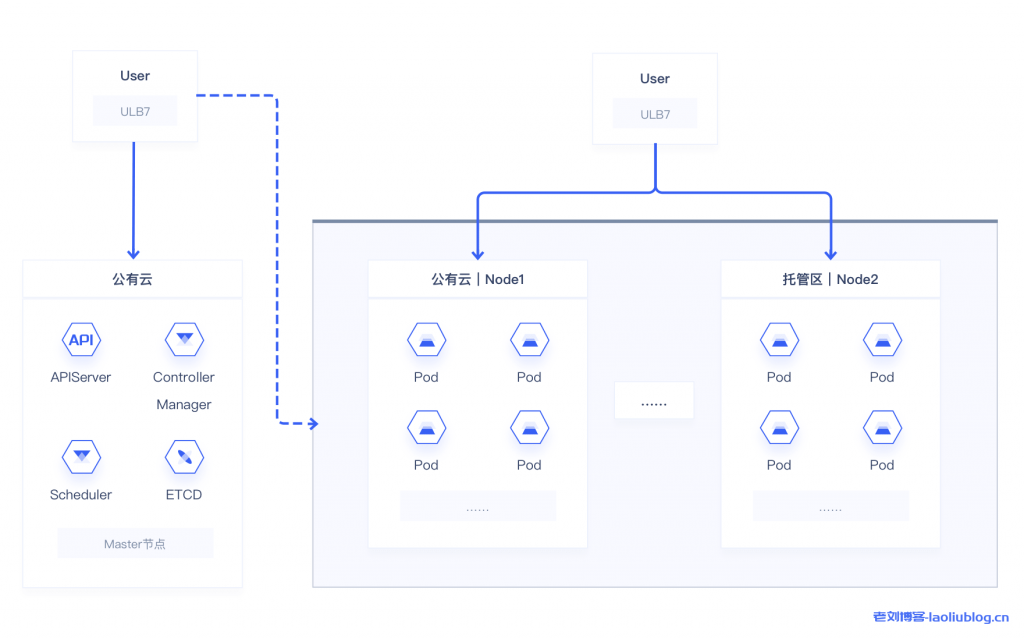
Task: Select the top-right Pod icon in Node1
Action: 529,340
